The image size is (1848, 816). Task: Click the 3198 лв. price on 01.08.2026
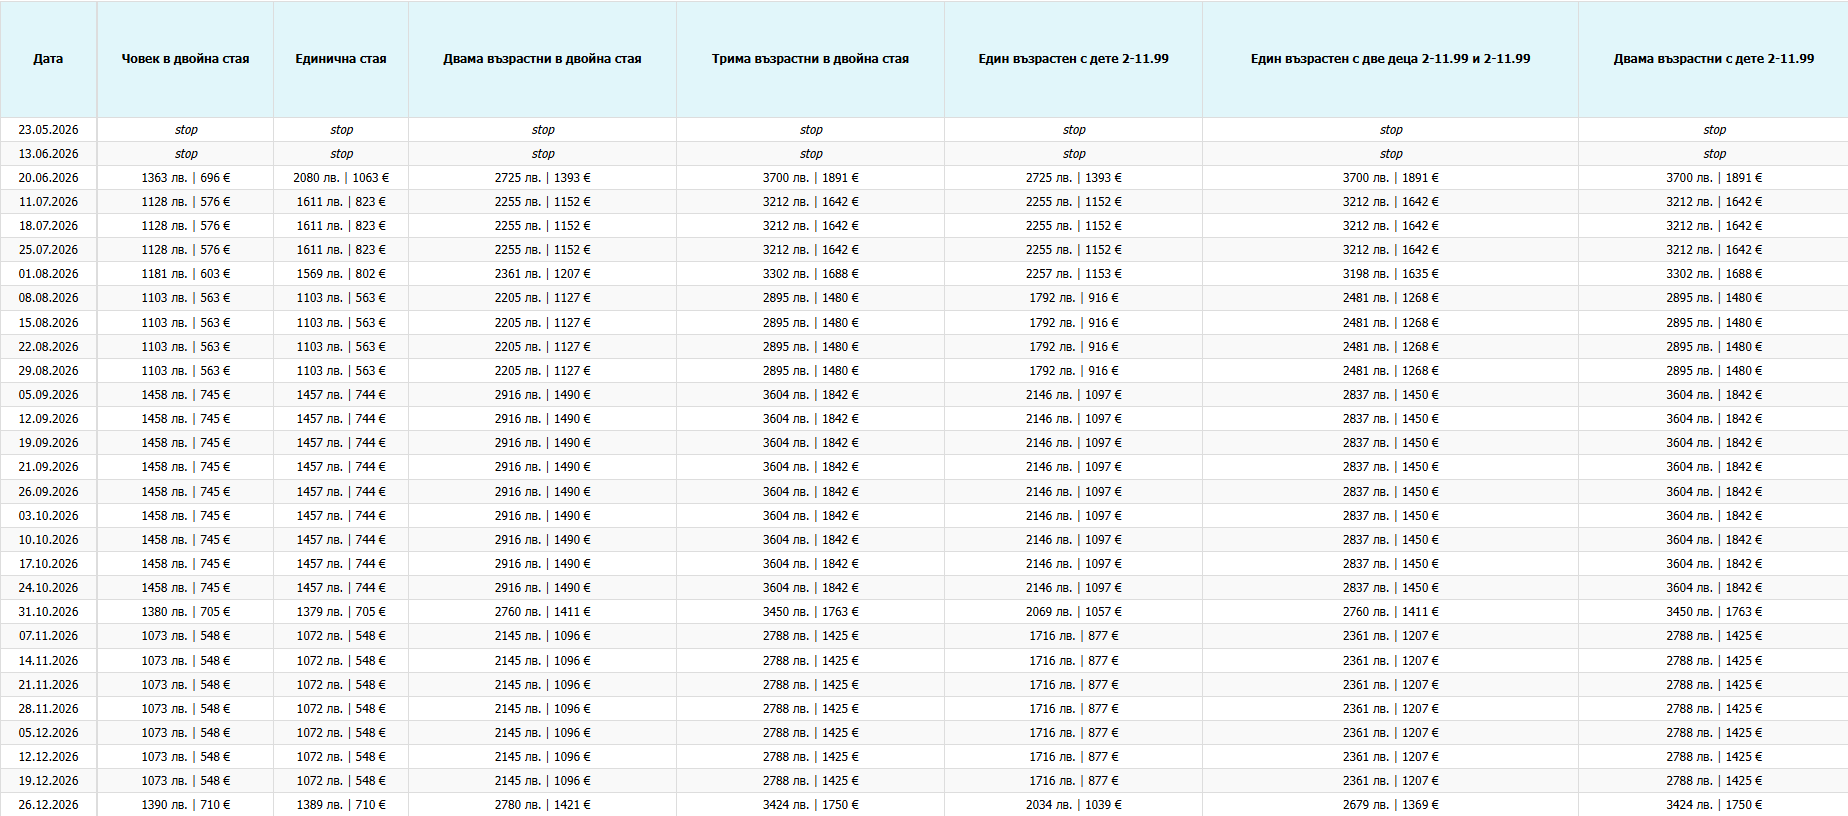tap(1366, 274)
